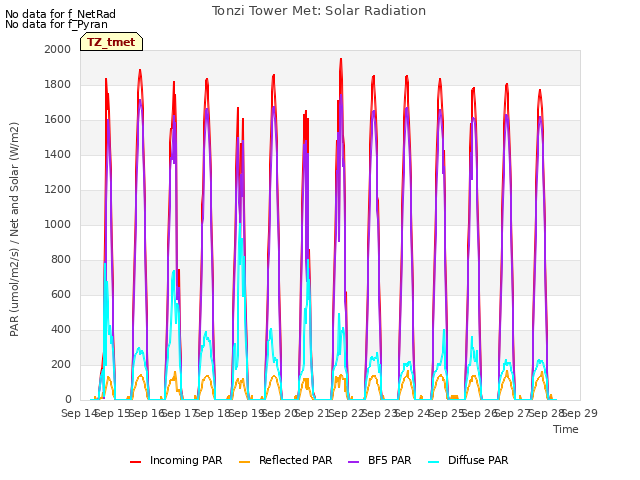Click the purple BF5 PAR legend swatch
The image size is (640, 480).
[x=353, y=462]
